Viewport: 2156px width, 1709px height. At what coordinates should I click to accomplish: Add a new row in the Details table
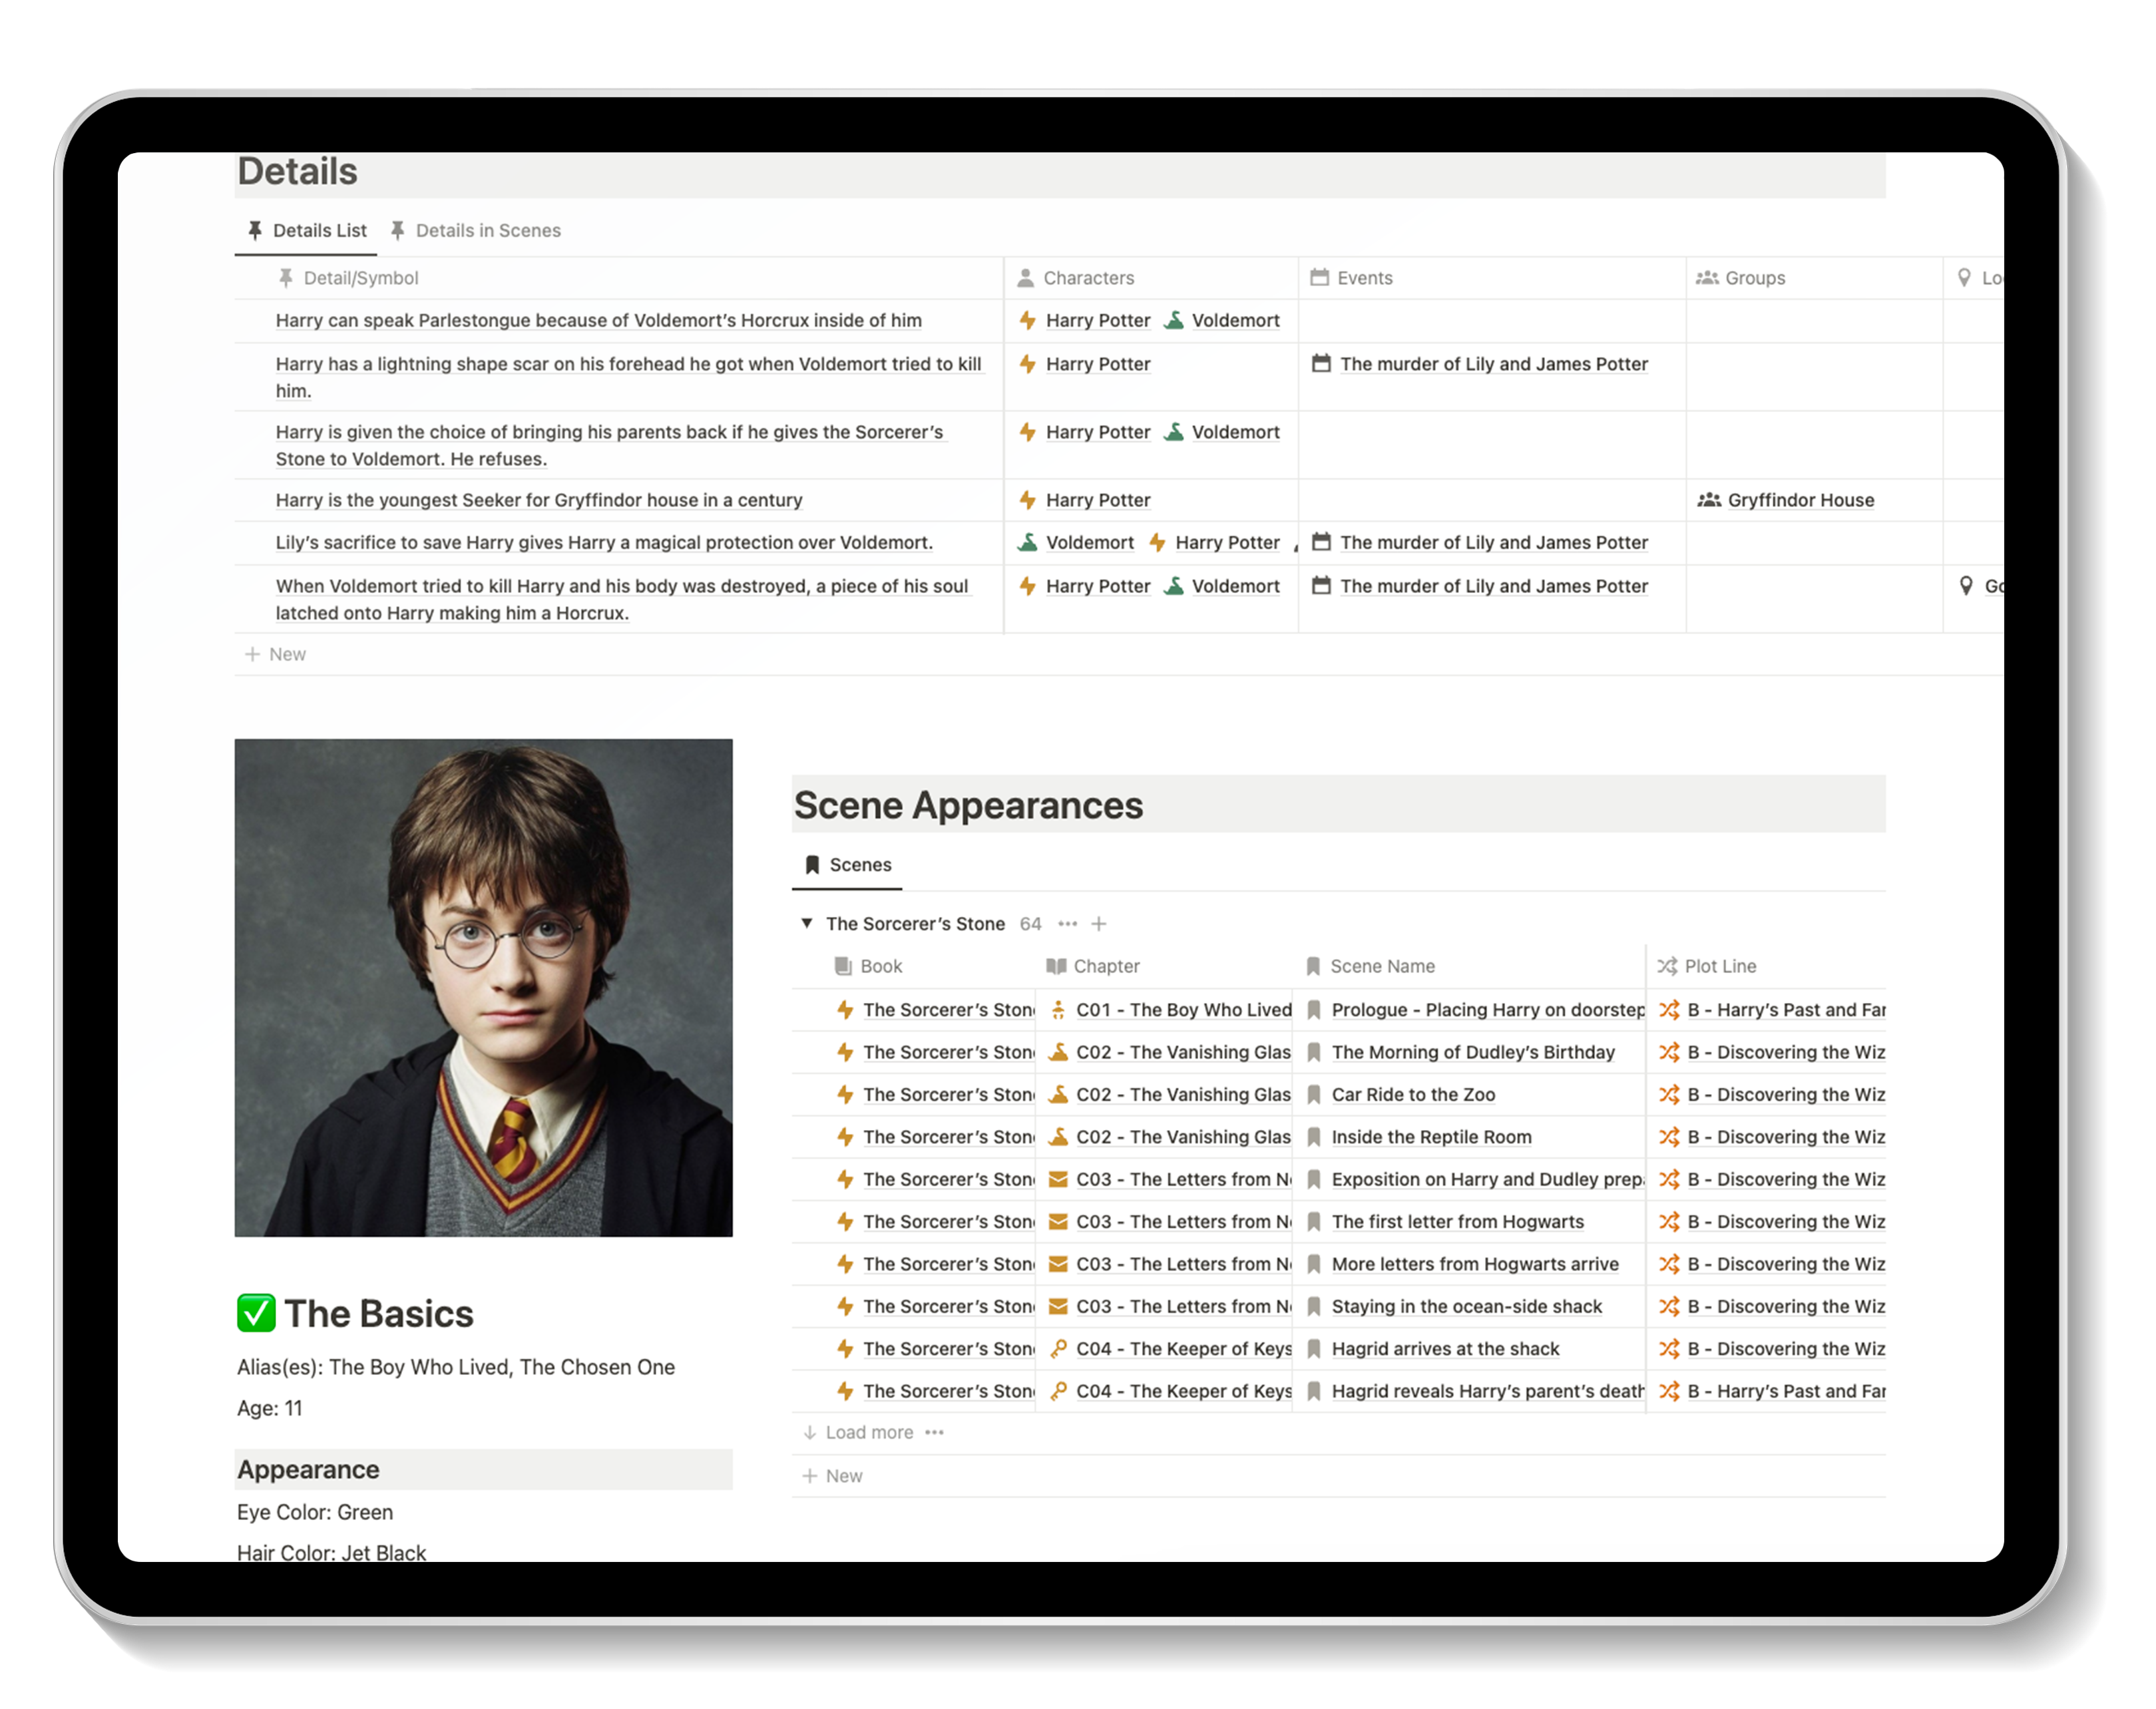275,654
